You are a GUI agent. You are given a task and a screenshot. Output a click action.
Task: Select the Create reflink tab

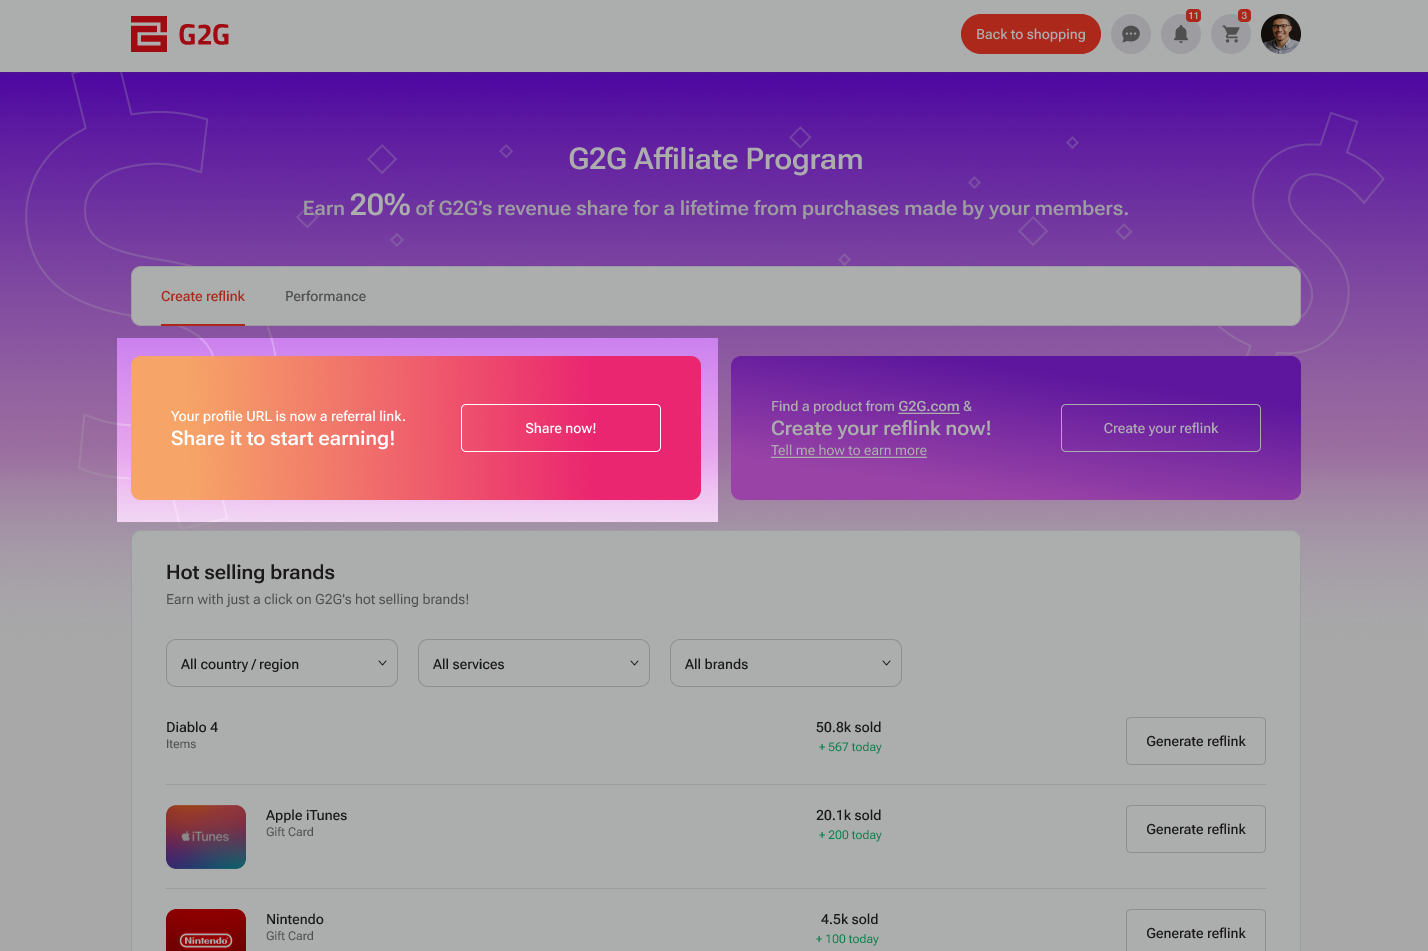pos(202,296)
